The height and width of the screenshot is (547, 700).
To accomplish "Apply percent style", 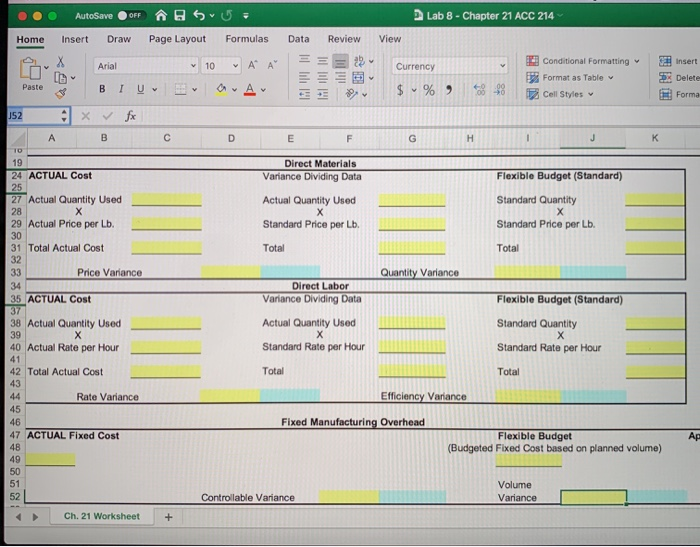I will pos(429,90).
